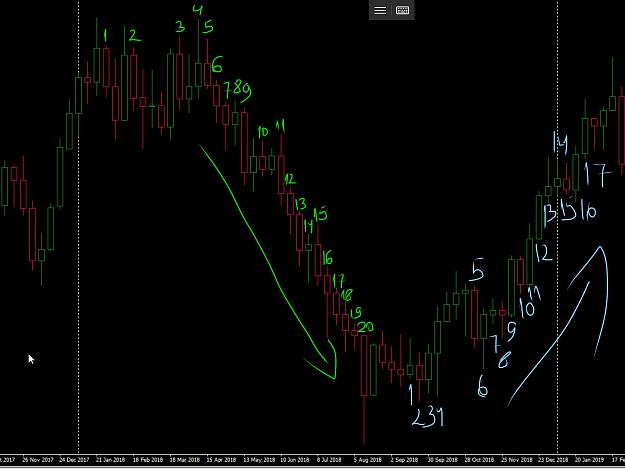Select the 26 Nov 2017 date label
This screenshot has height=469, width=625.
click(37, 460)
